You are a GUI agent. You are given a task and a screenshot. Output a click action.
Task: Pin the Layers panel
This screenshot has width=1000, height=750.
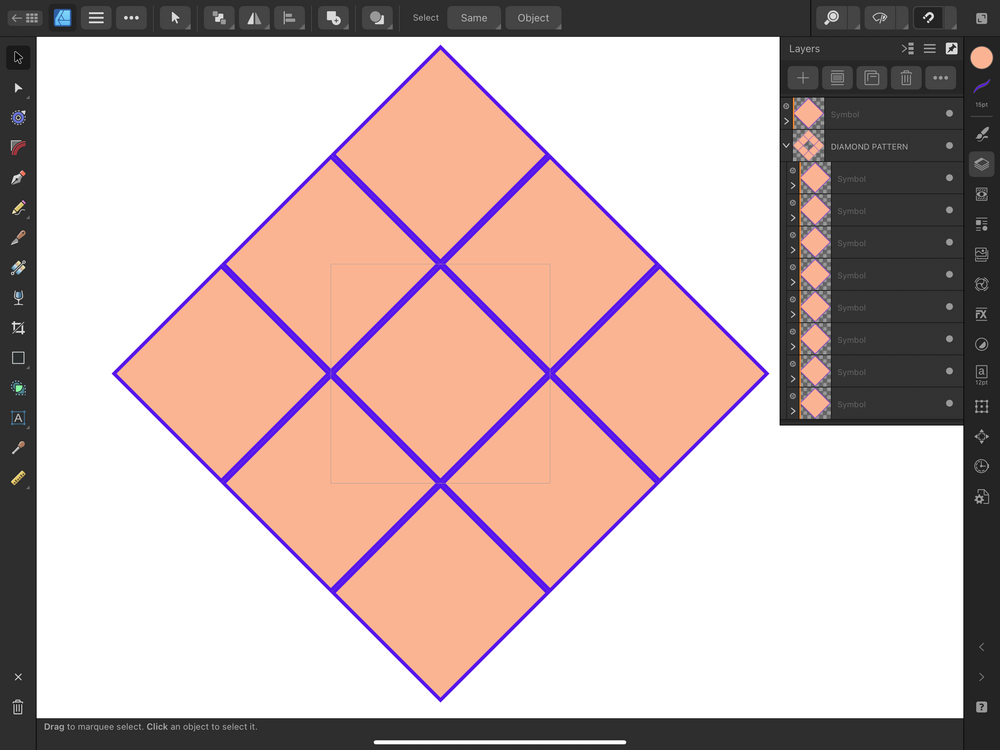(x=951, y=48)
